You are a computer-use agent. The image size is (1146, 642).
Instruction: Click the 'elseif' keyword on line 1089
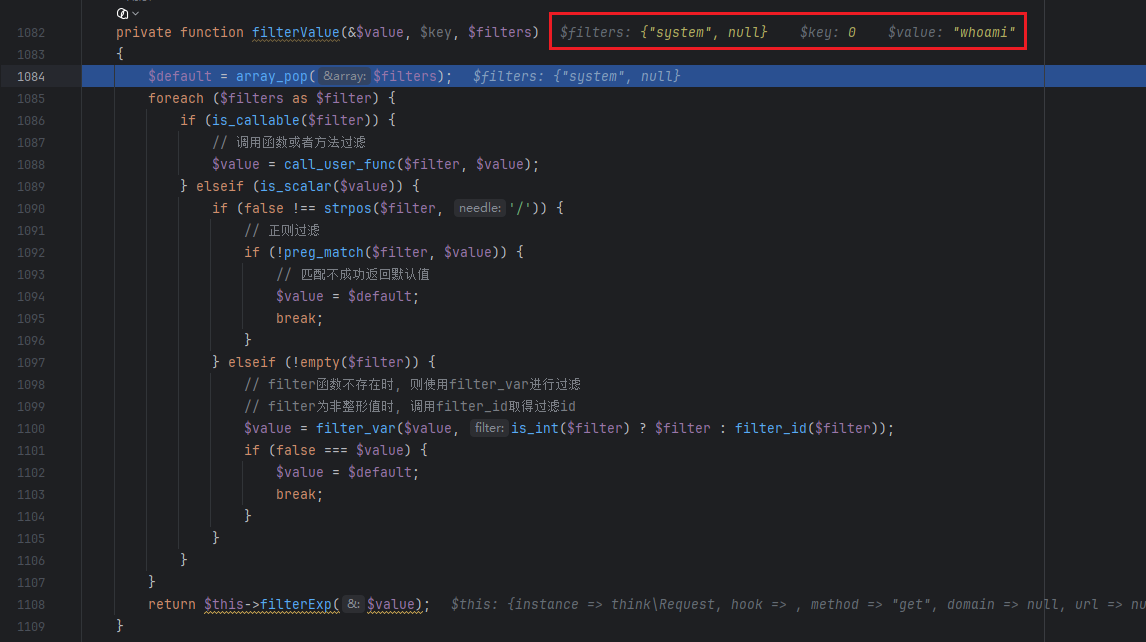click(x=220, y=186)
